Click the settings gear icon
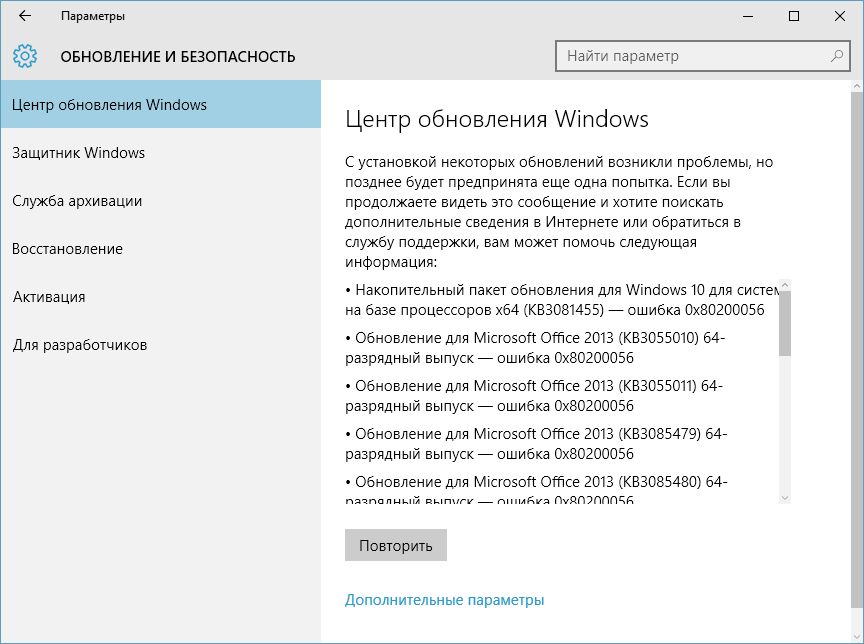 tap(25, 56)
